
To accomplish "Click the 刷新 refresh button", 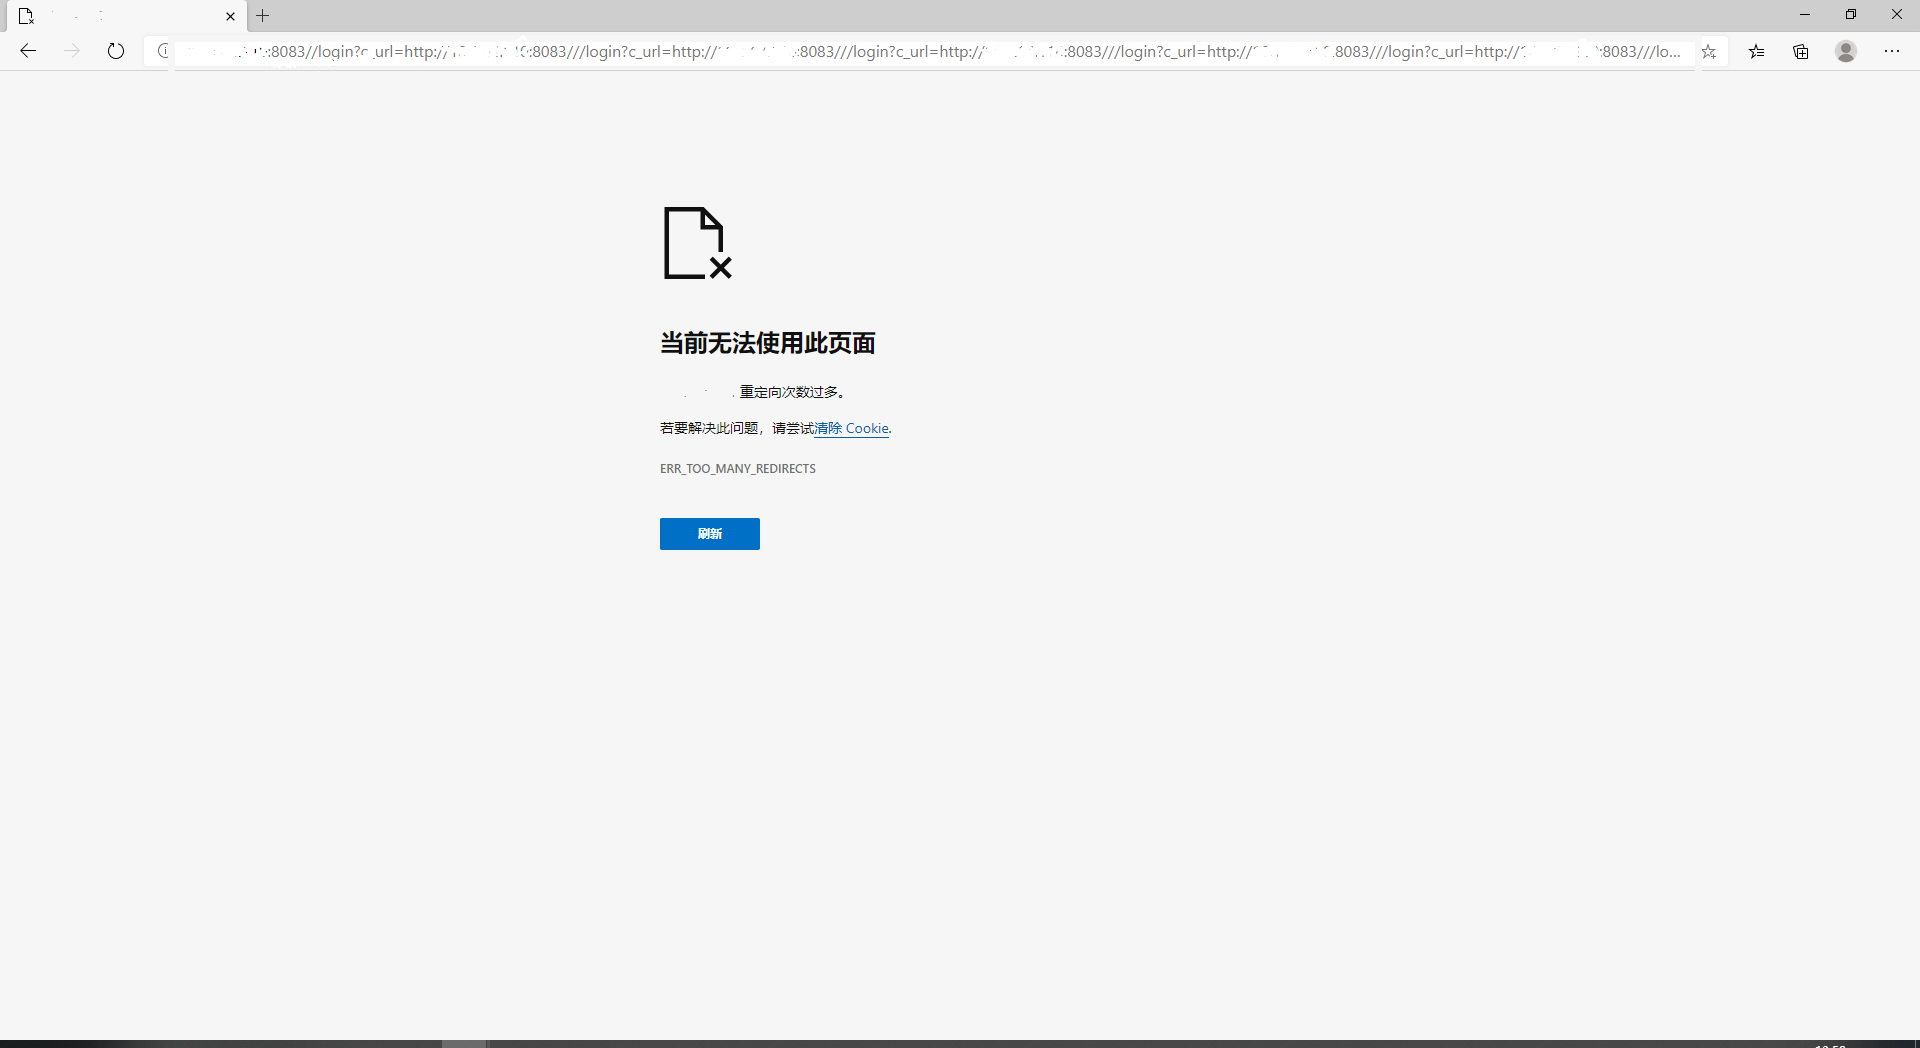I will tap(709, 534).
